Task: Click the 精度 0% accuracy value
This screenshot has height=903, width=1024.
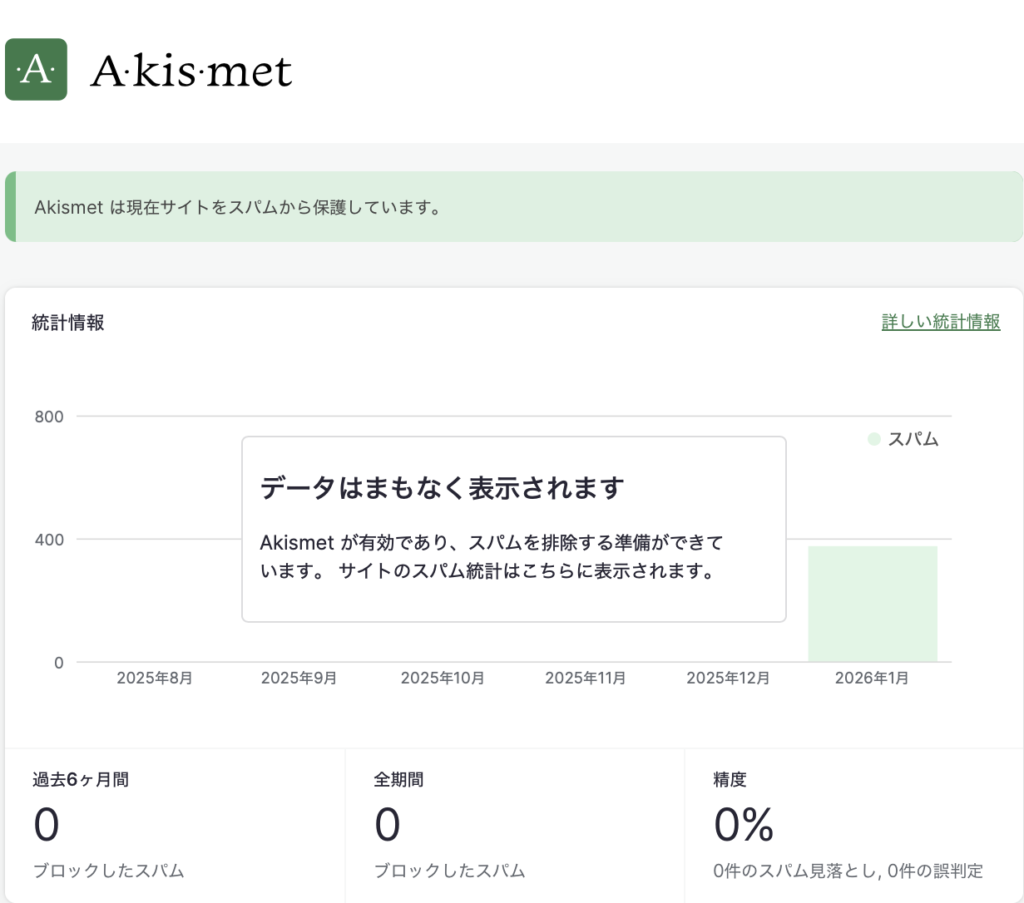Action: [x=744, y=825]
